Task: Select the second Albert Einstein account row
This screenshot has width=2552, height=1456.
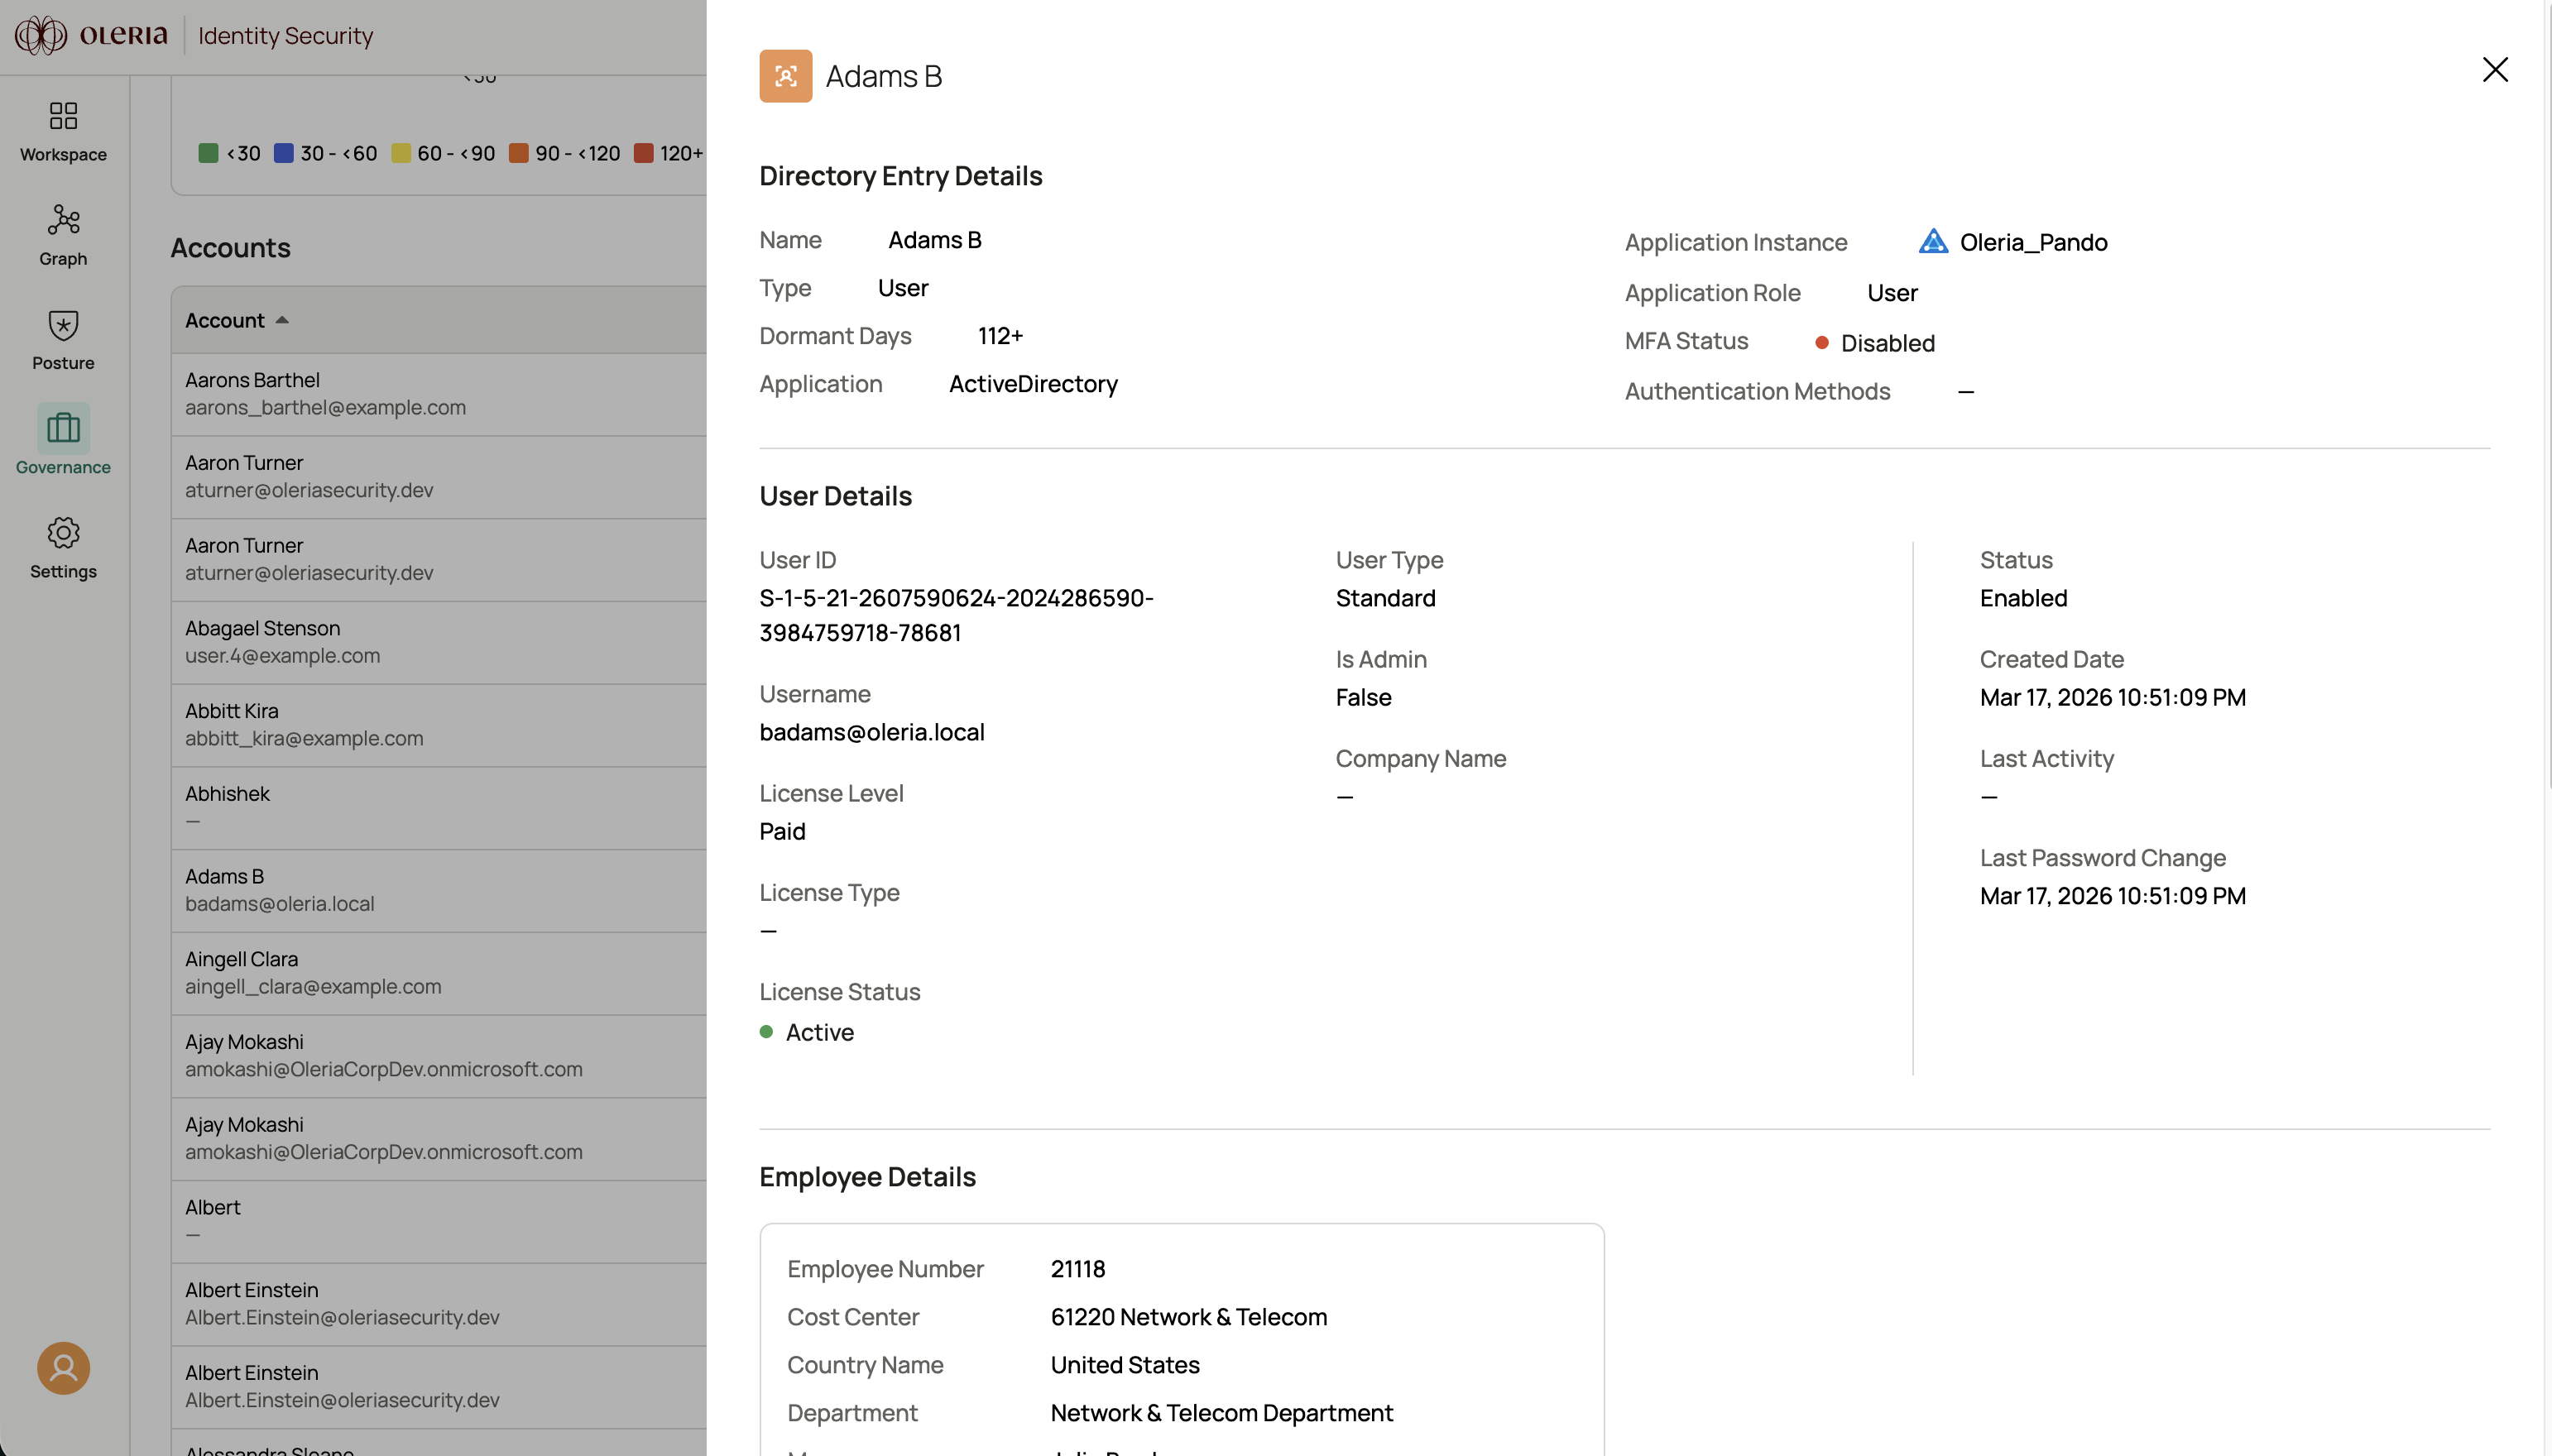Action: pyautogui.click(x=439, y=1386)
